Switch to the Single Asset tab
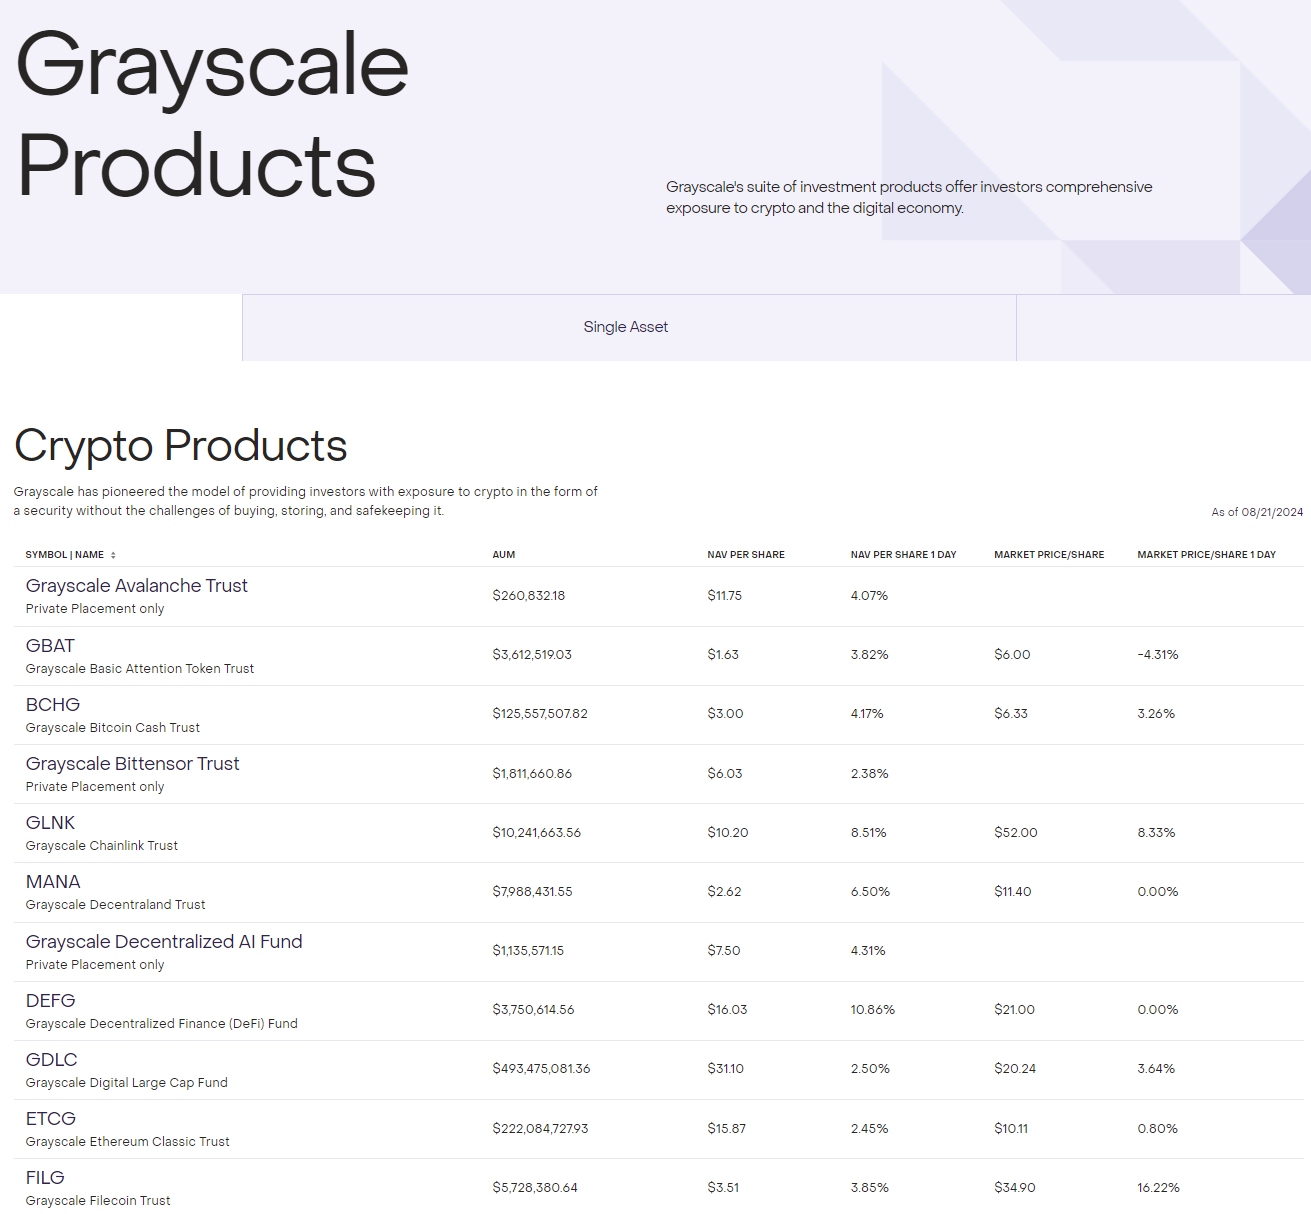This screenshot has height=1214, width=1311. (x=627, y=327)
